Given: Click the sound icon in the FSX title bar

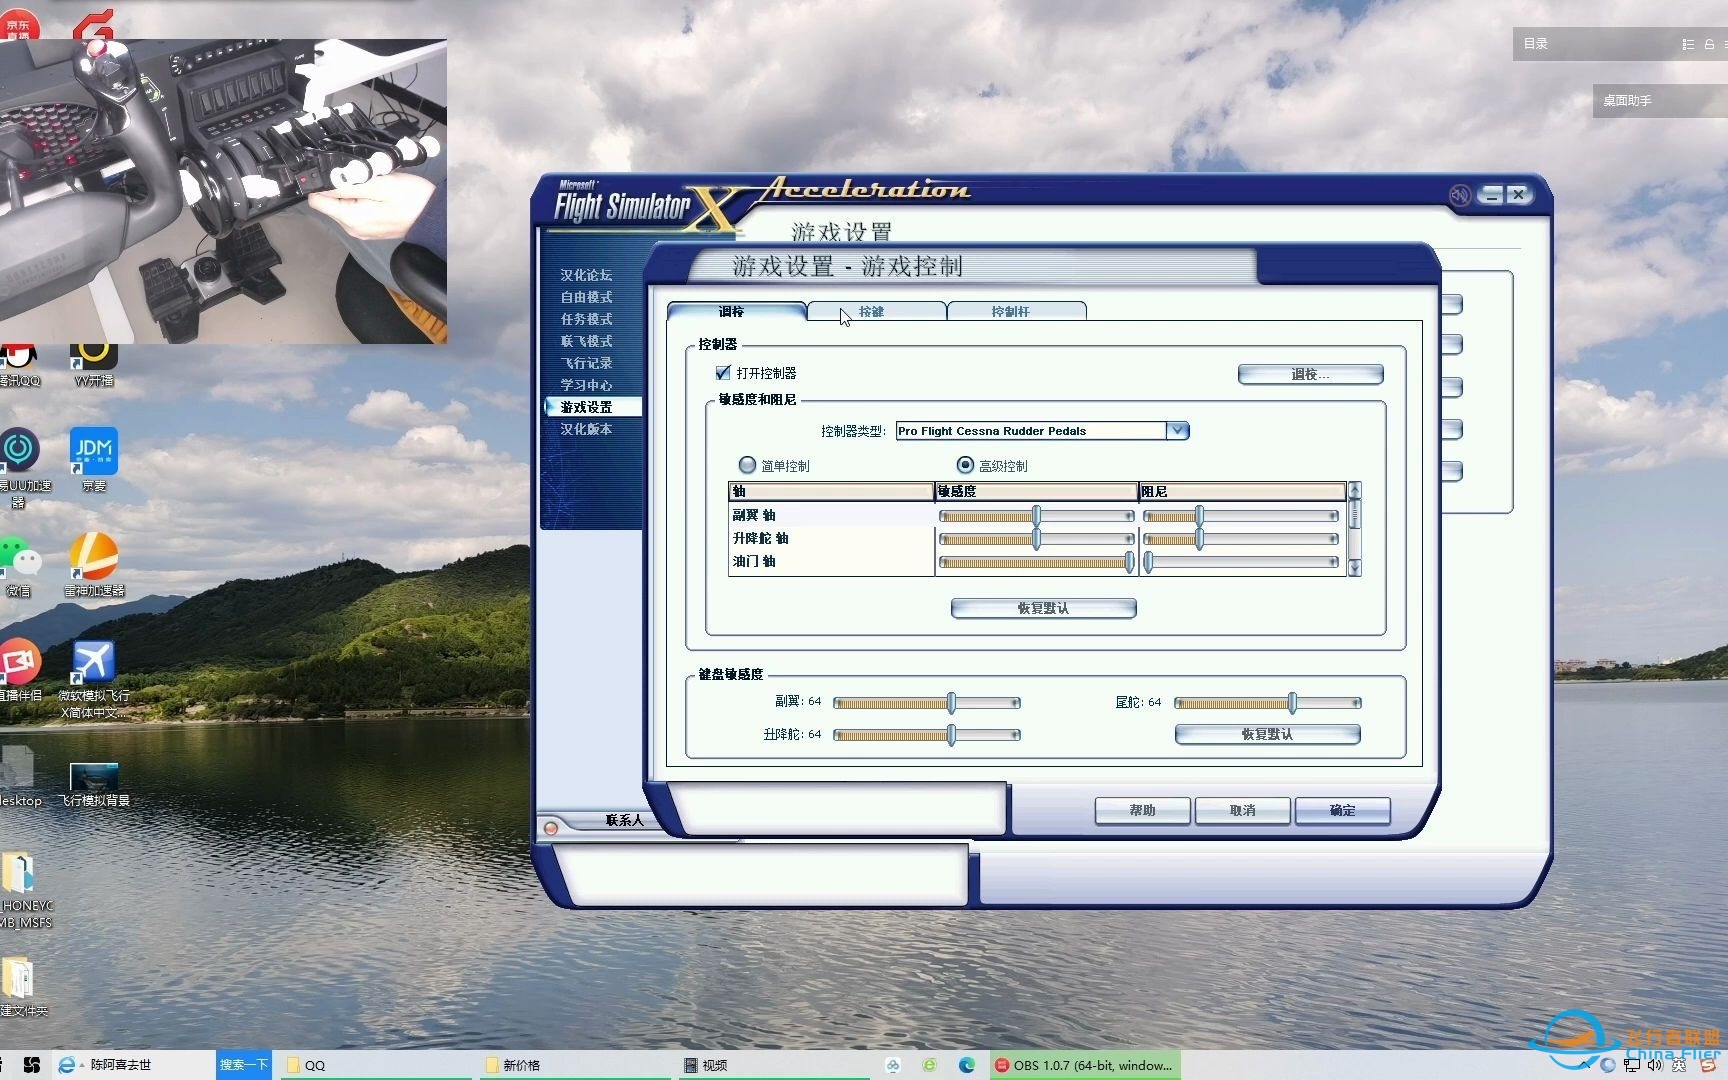Looking at the screenshot, I should click(x=1459, y=195).
